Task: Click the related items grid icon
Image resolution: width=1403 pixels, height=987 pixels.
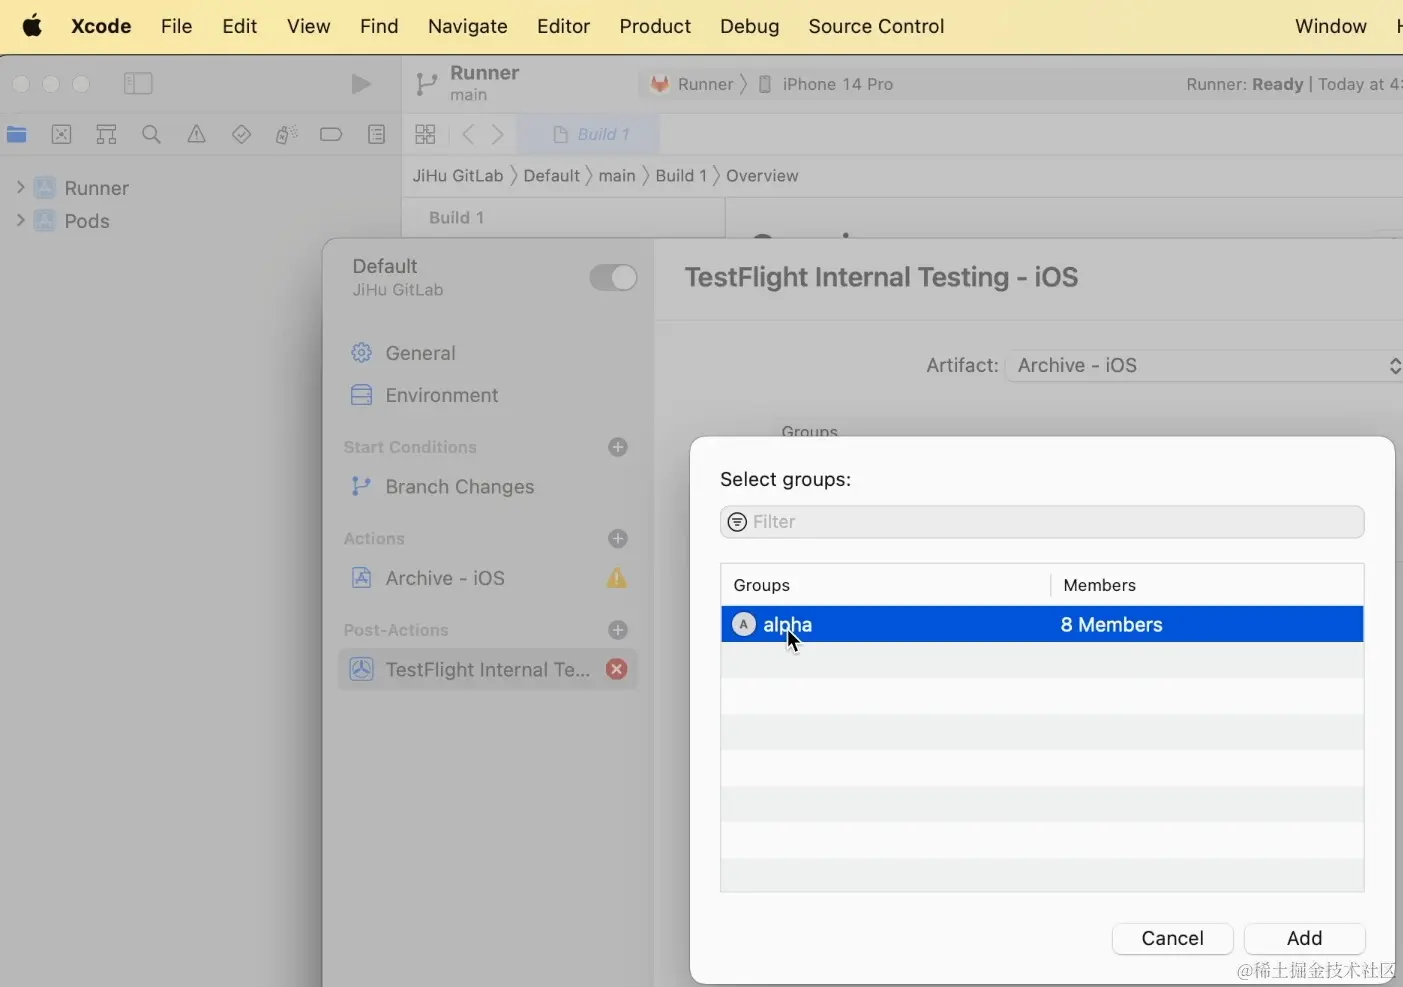Action: (x=425, y=134)
